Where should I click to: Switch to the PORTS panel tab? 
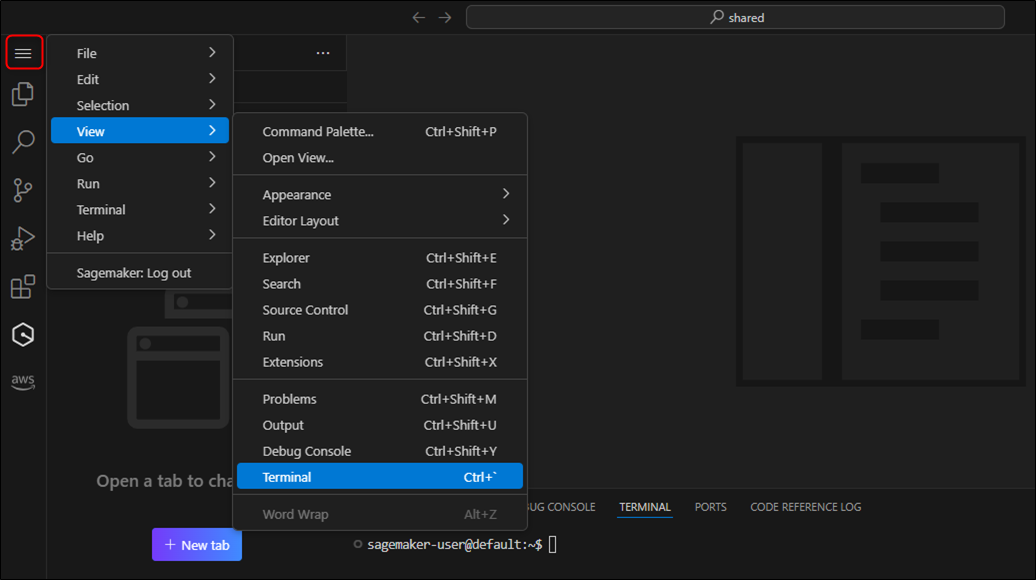point(710,507)
